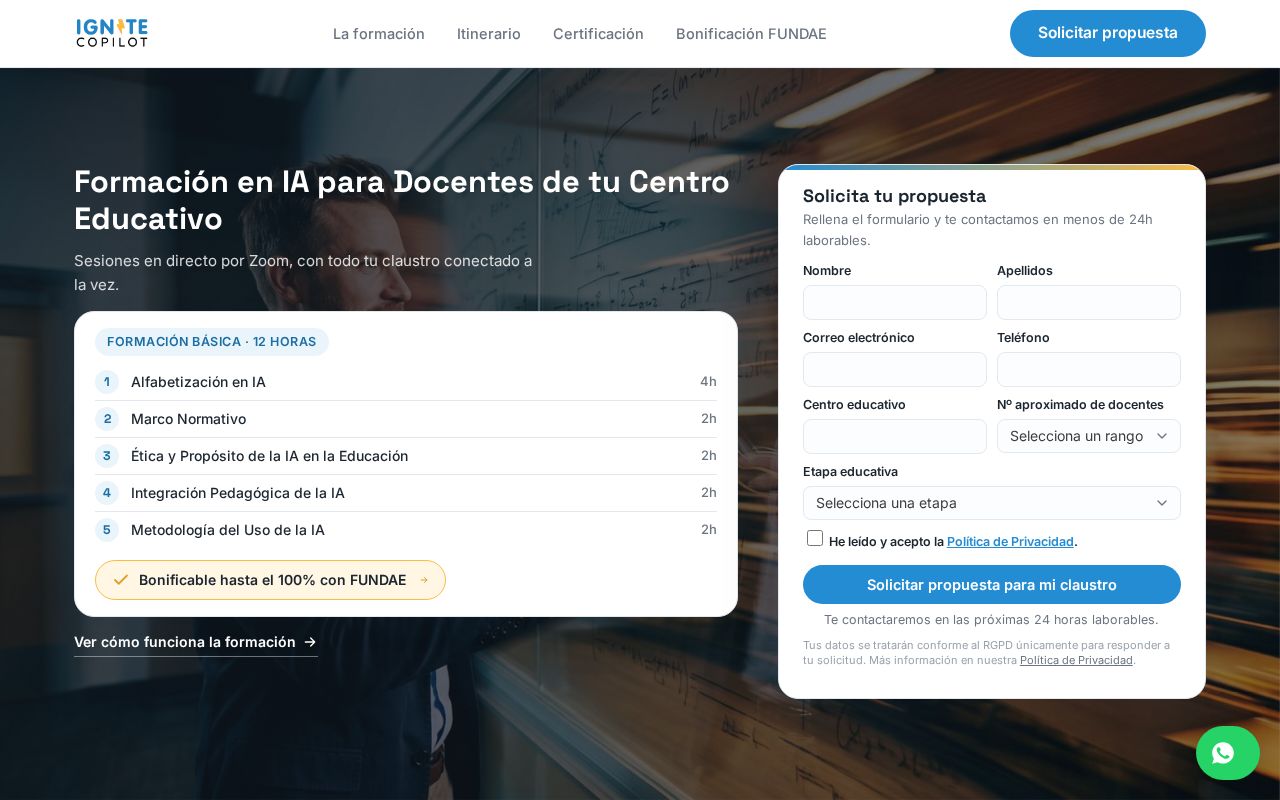
Task: Click the number 3 badge beside Ética y Propósito
Action: click(x=107, y=456)
